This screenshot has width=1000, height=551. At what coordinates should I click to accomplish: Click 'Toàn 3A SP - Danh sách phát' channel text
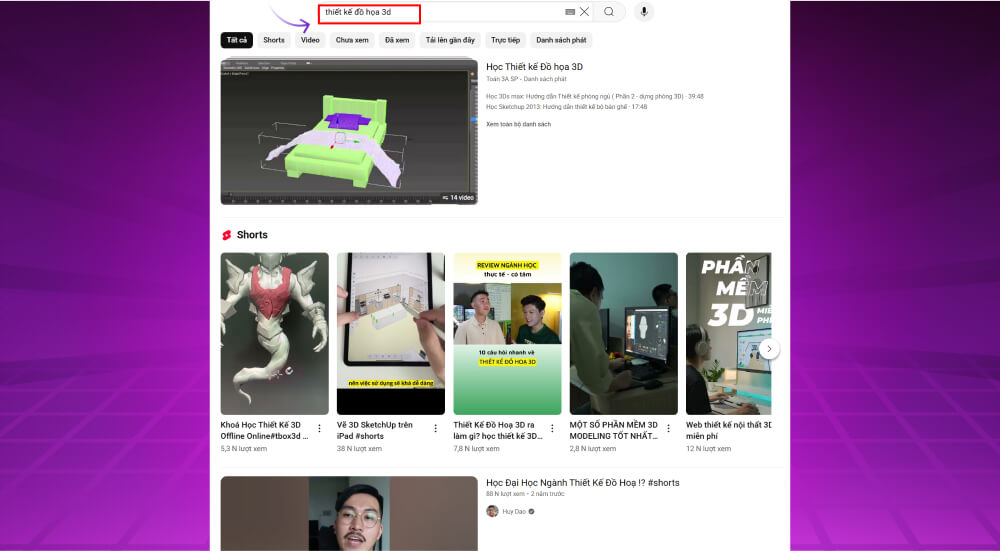526,79
